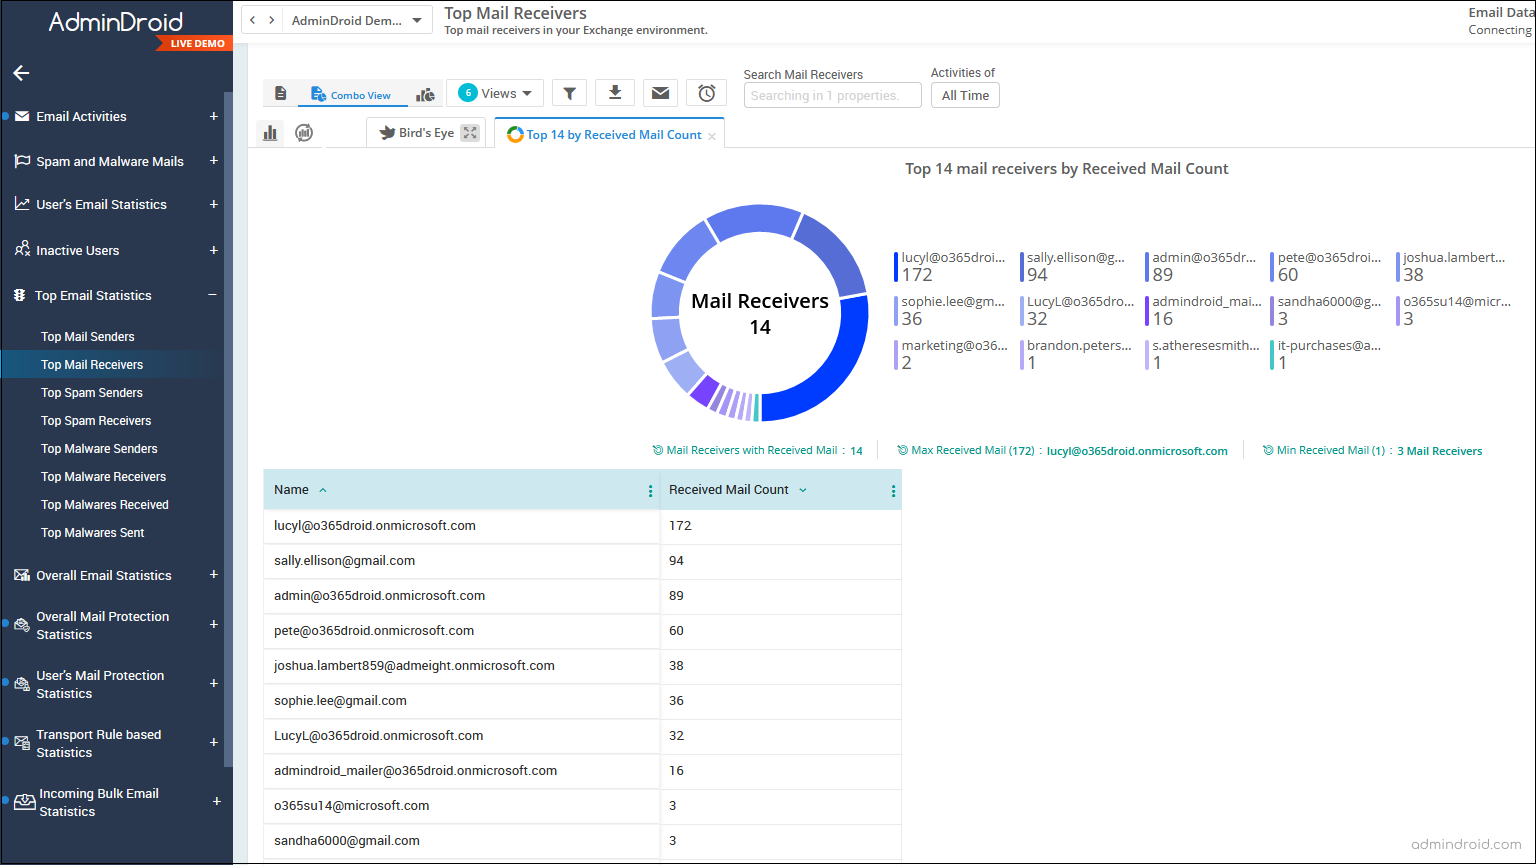Open the AdminDroid Demo tenant dropdown

click(357, 19)
